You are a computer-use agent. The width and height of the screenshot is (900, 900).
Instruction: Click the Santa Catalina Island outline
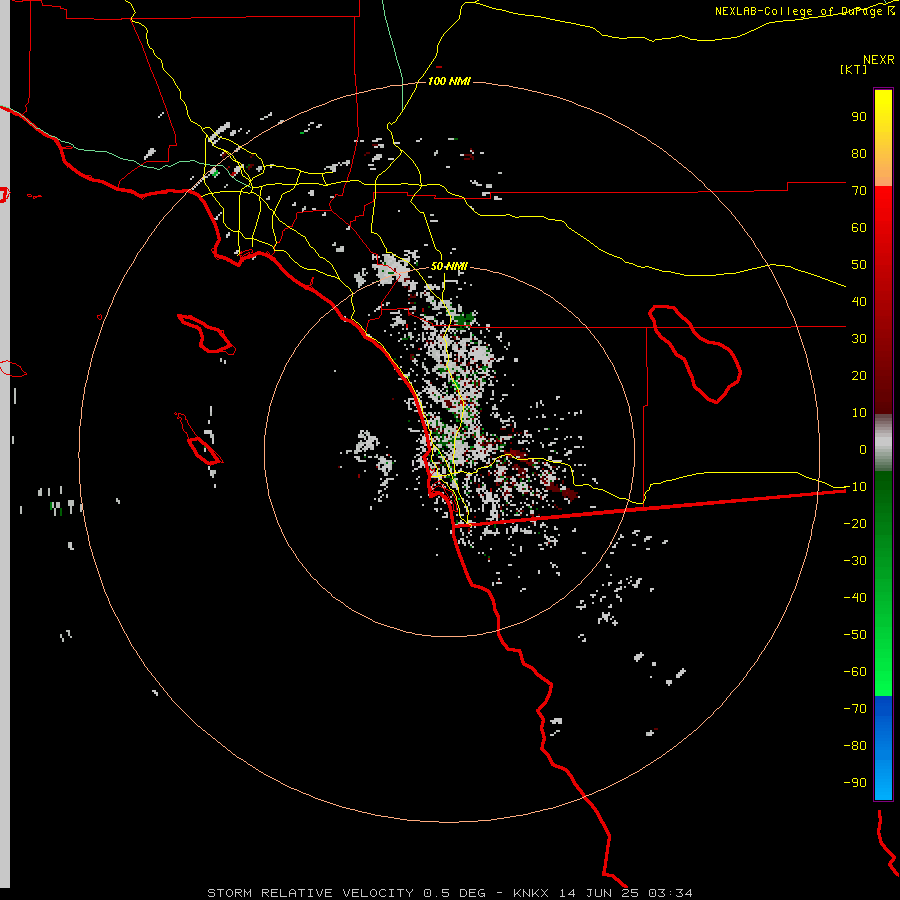[207, 333]
